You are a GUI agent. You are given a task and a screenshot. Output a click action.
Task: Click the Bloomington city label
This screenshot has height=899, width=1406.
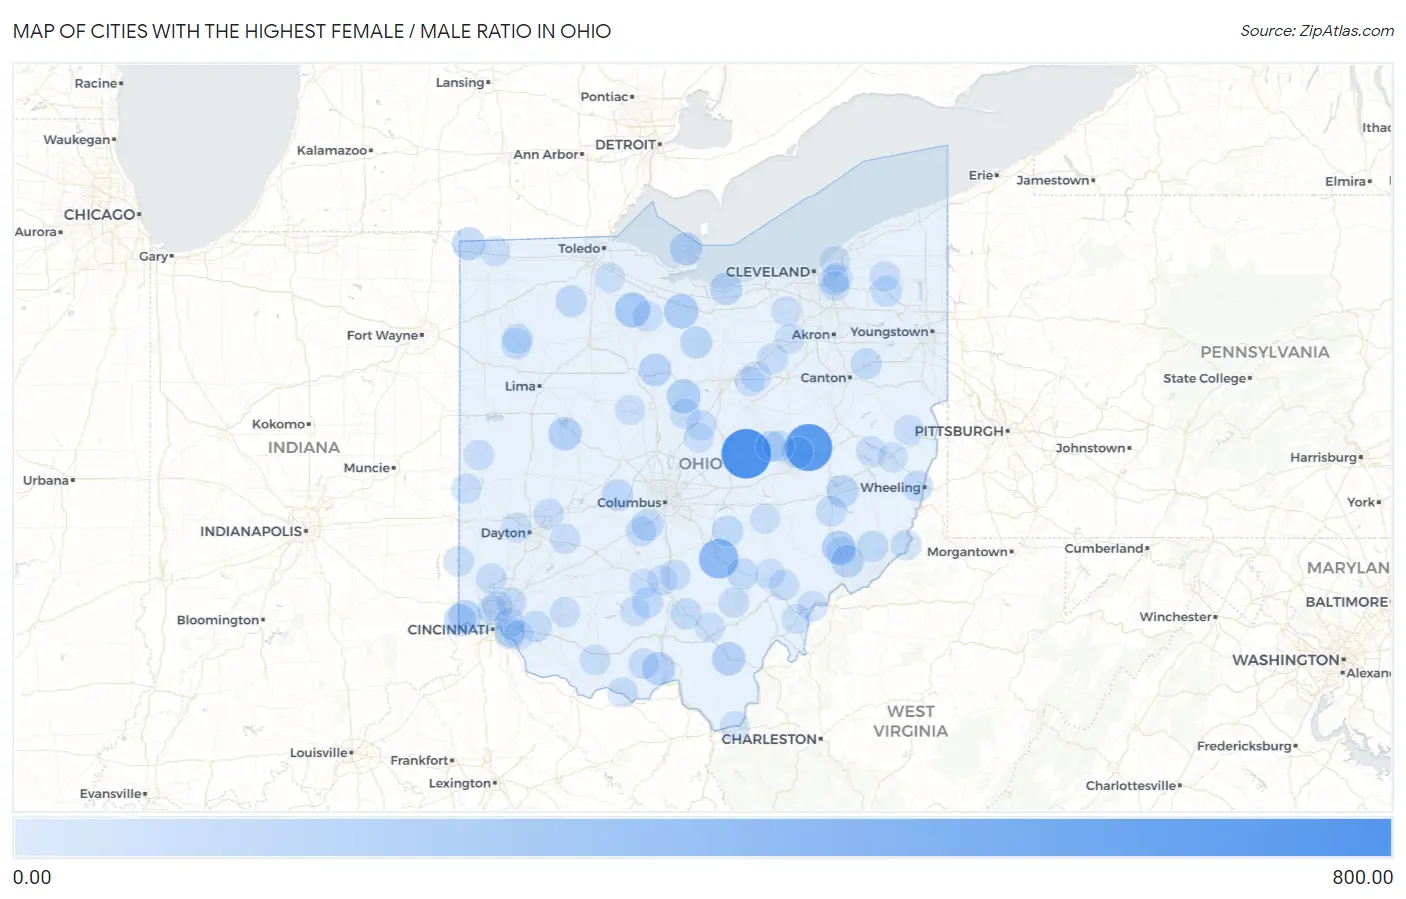tap(218, 621)
